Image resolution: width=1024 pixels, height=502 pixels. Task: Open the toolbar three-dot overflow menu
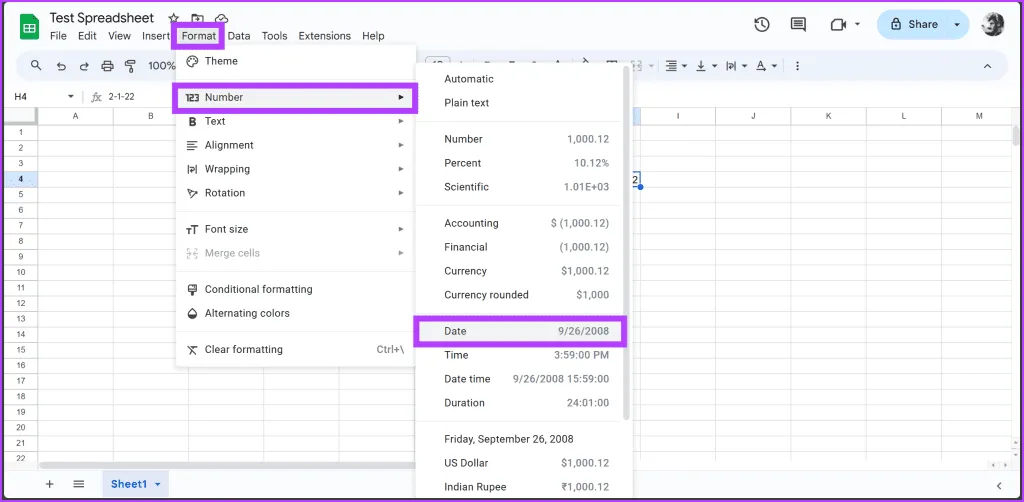(797, 66)
